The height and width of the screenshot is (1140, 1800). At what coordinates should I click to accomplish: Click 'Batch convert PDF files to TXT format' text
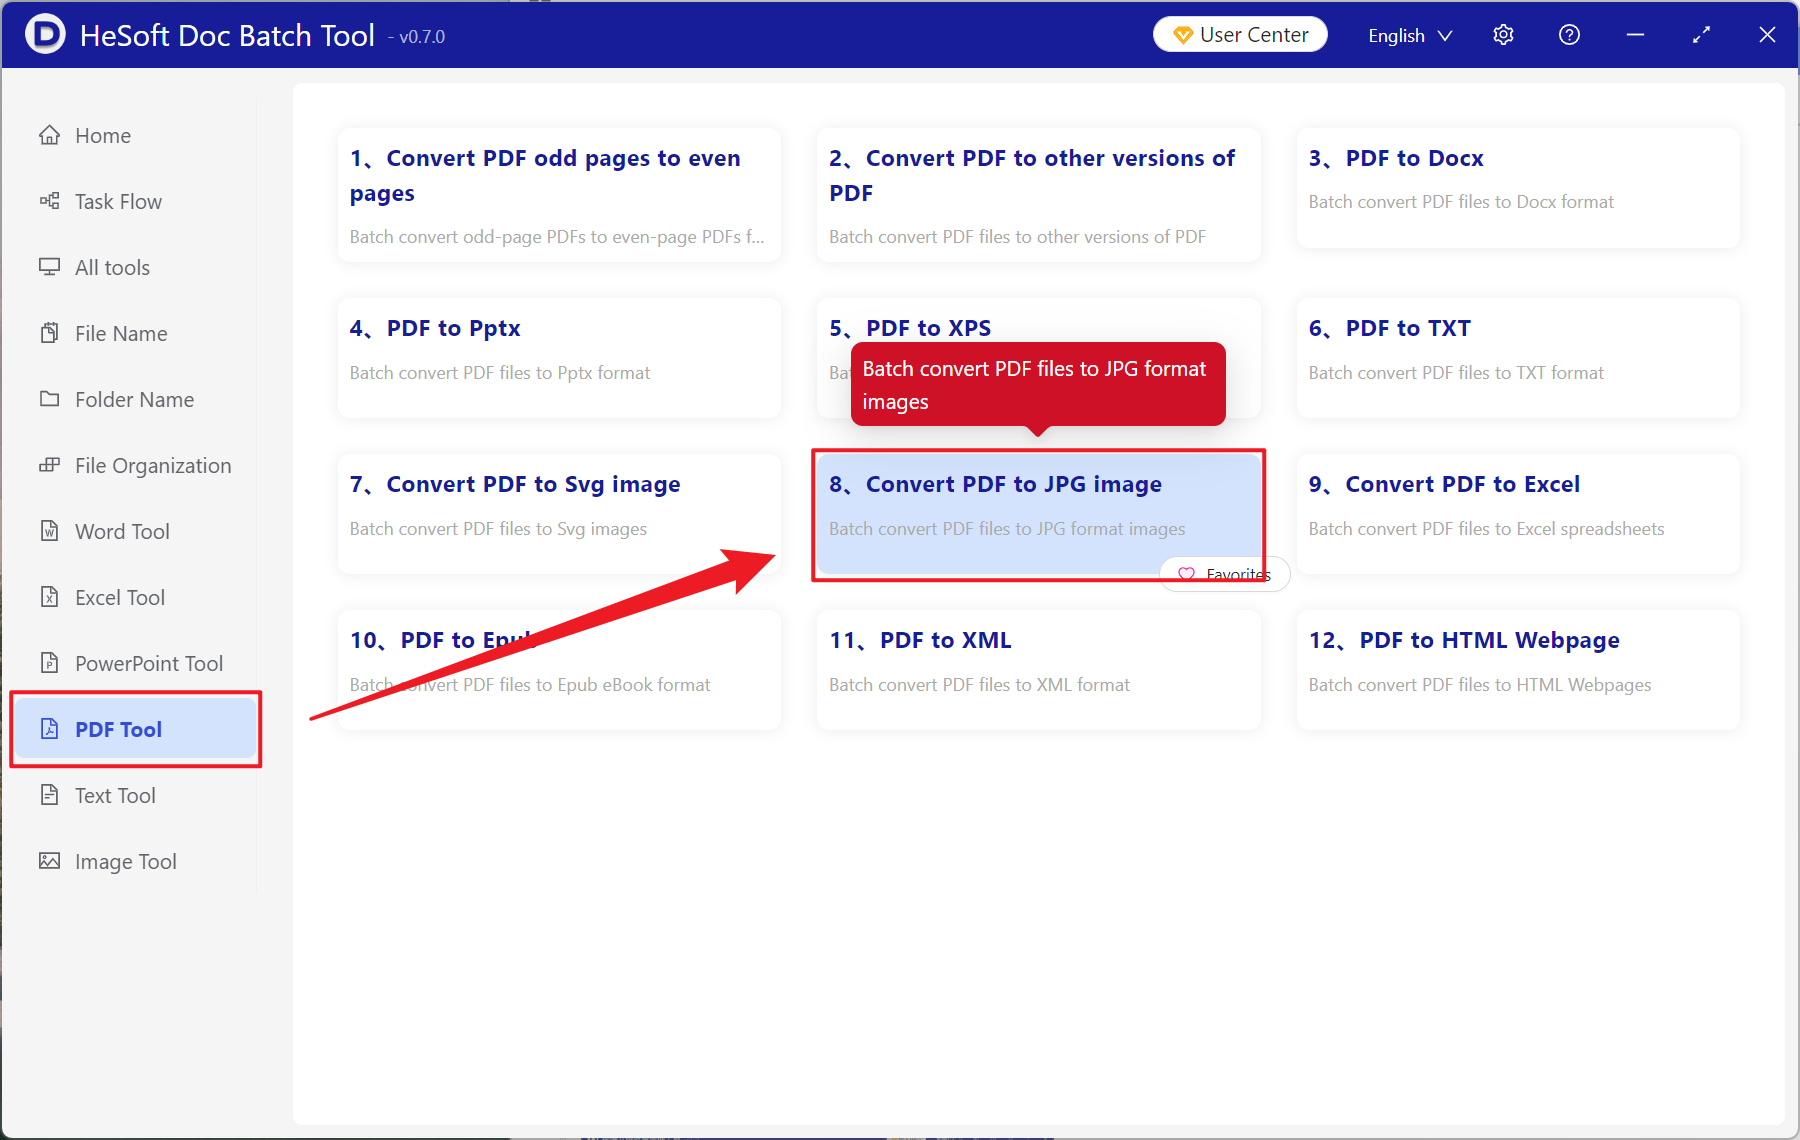pyautogui.click(x=1456, y=373)
